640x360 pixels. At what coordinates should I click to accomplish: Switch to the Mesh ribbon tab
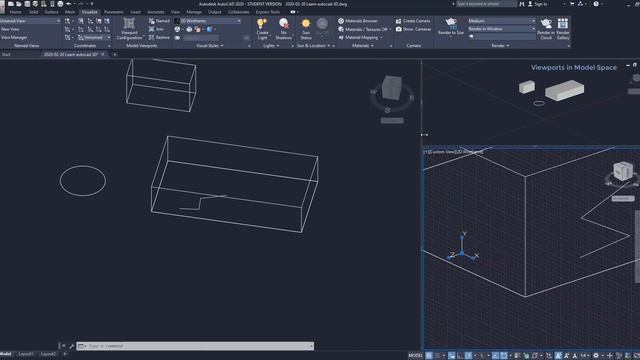(x=70, y=12)
